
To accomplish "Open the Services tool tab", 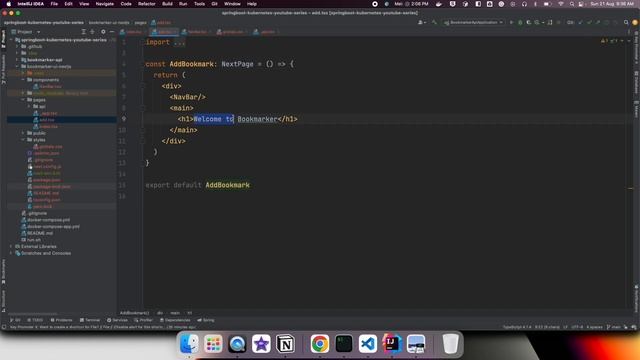I will pyautogui.click(x=118, y=320).
